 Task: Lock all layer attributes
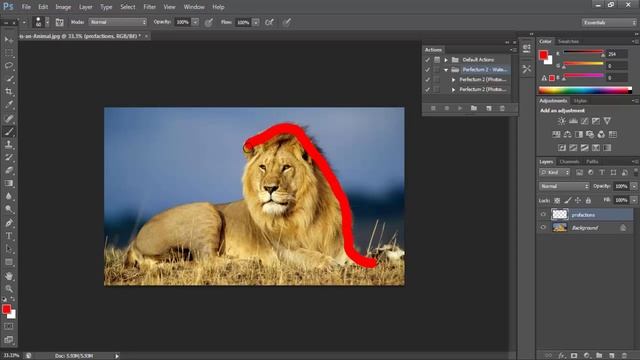tap(588, 200)
